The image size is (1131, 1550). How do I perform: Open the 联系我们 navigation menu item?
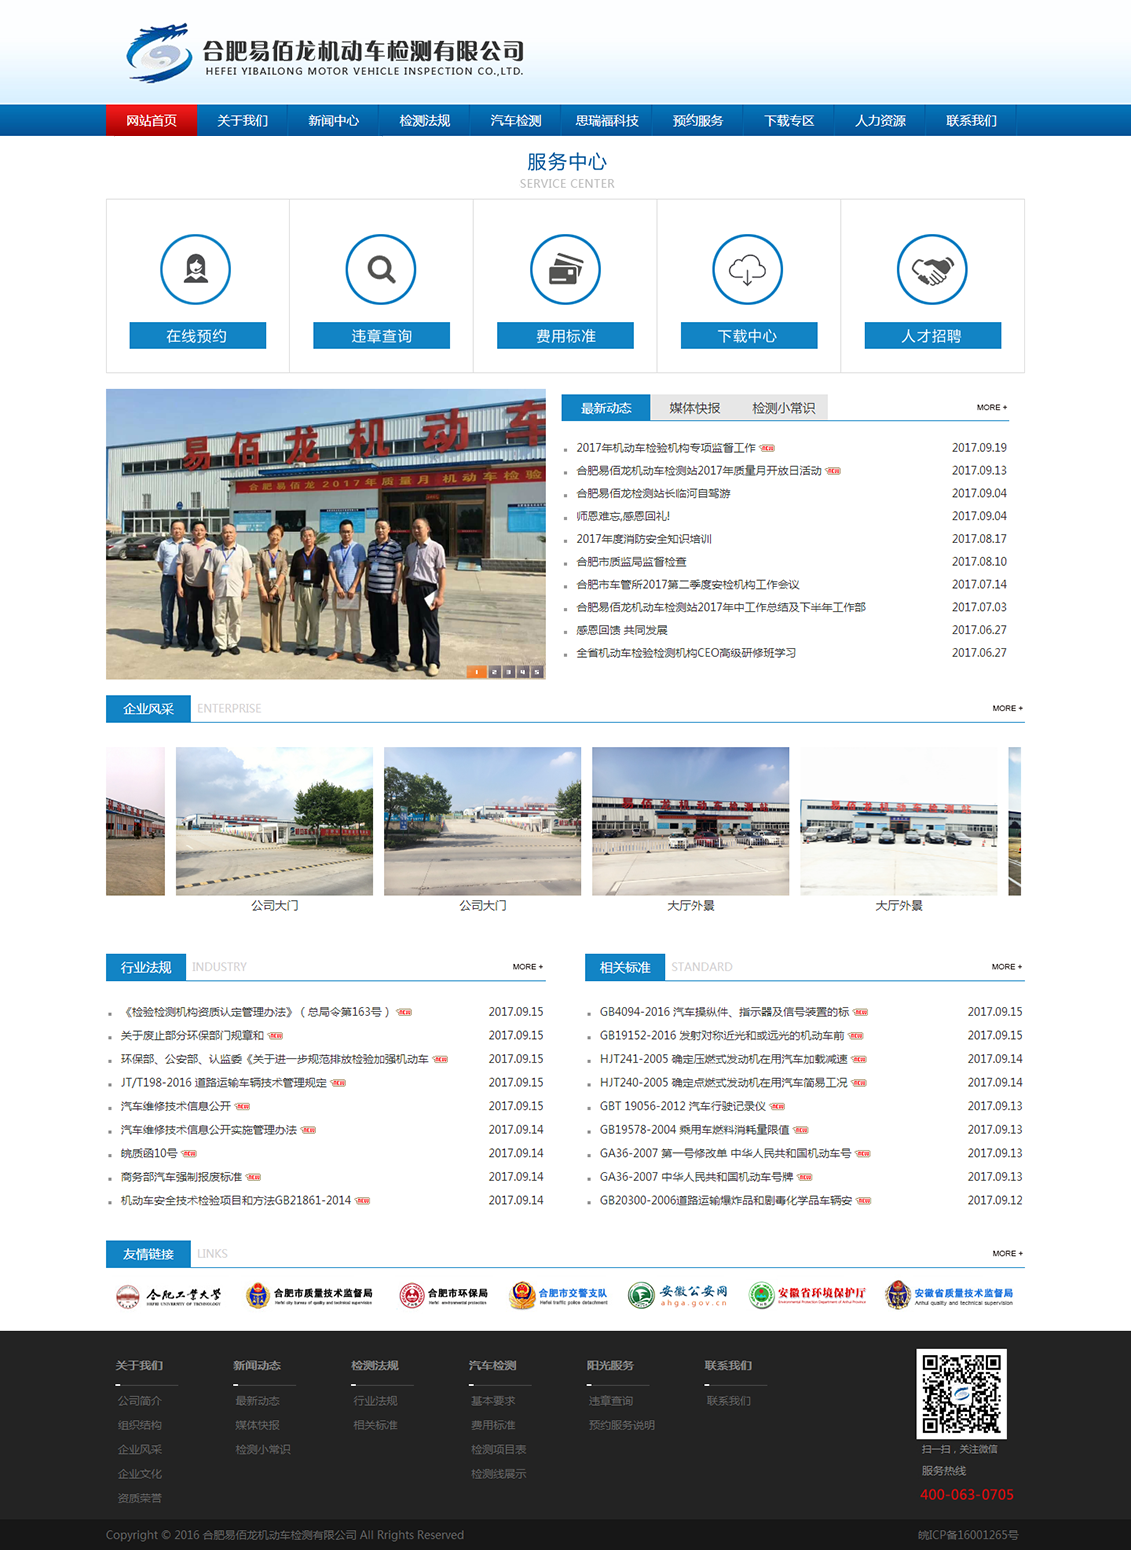[971, 120]
